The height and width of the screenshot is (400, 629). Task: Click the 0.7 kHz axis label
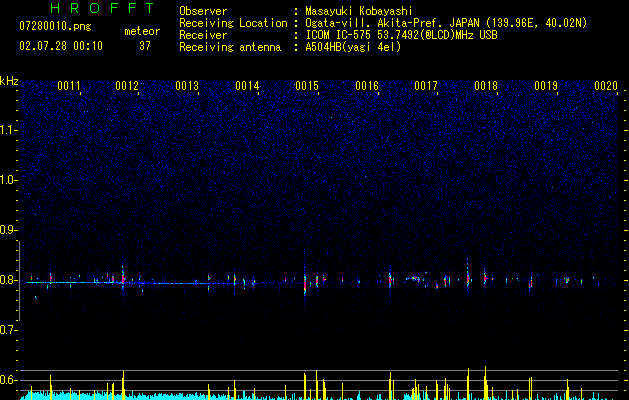(x=9, y=330)
